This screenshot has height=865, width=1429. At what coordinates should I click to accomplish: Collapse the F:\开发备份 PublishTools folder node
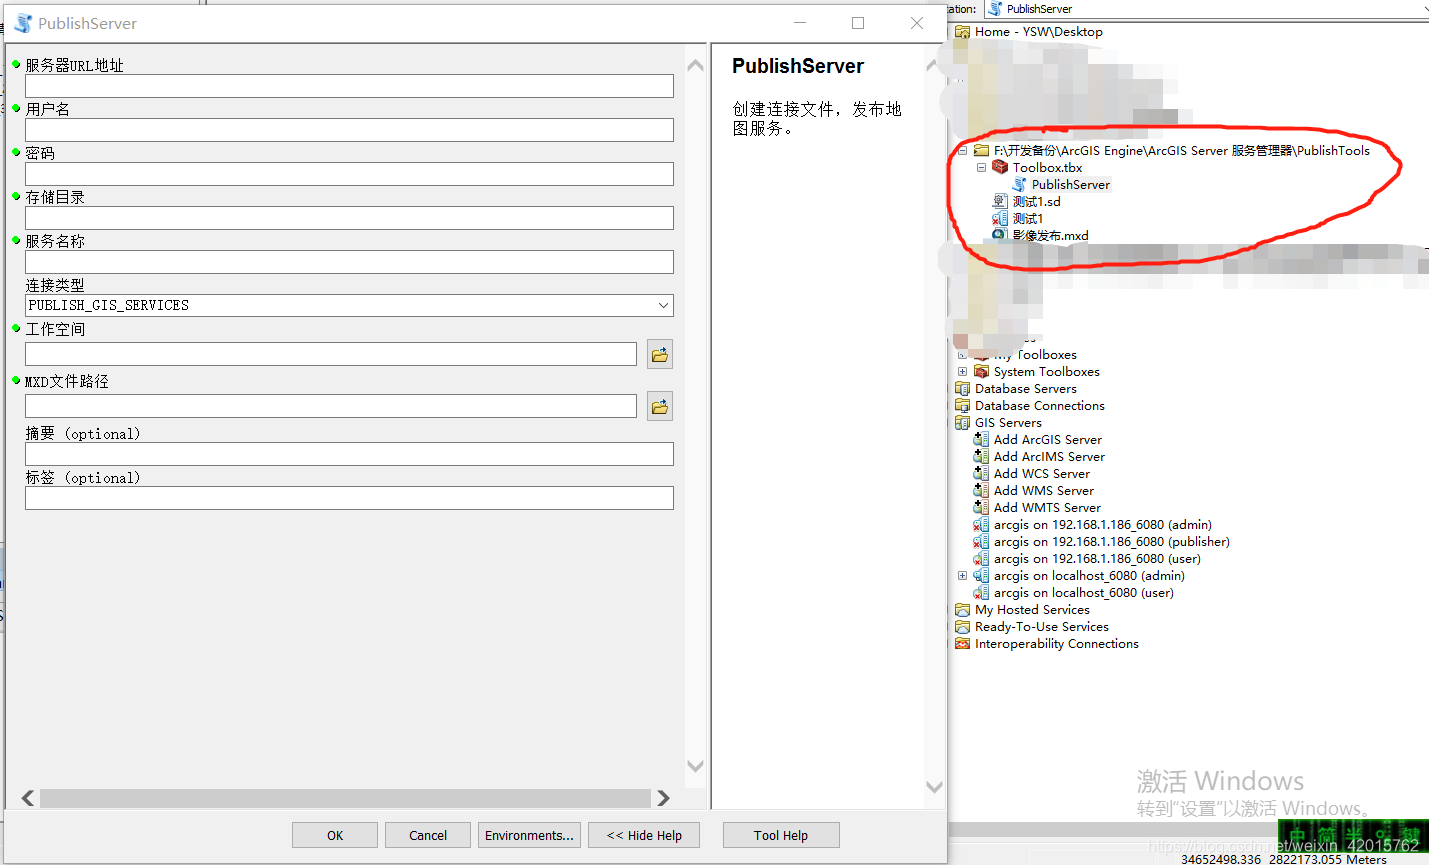(x=963, y=150)
